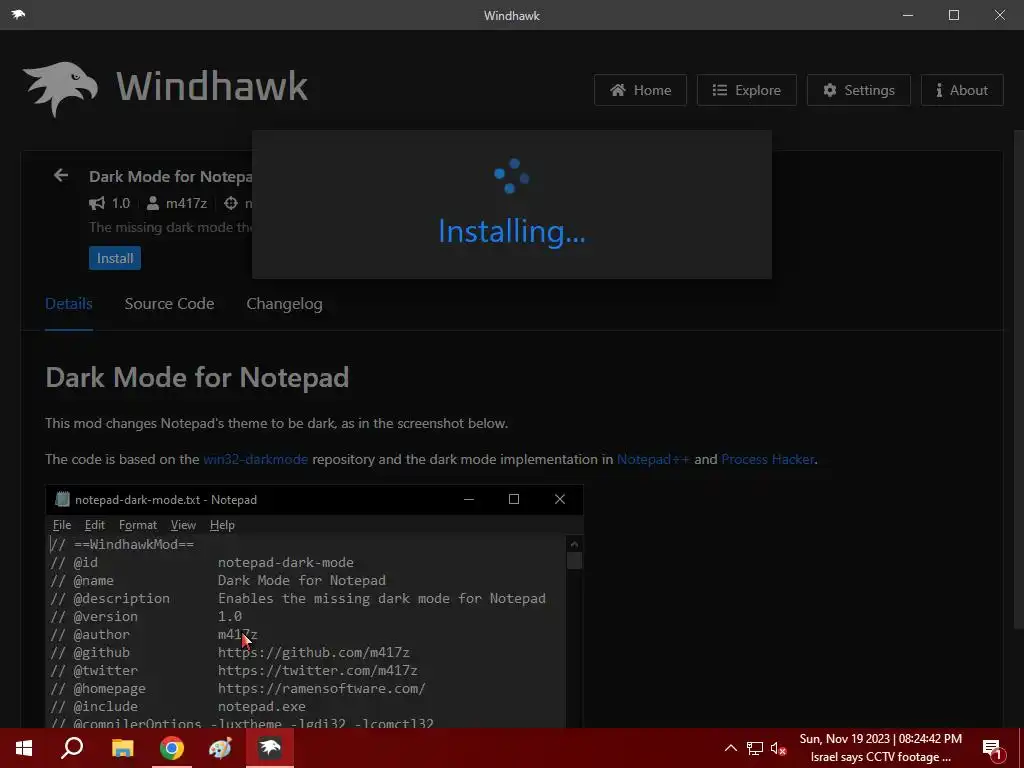
Task: Open the notification center icon
Action: (992, 749)
